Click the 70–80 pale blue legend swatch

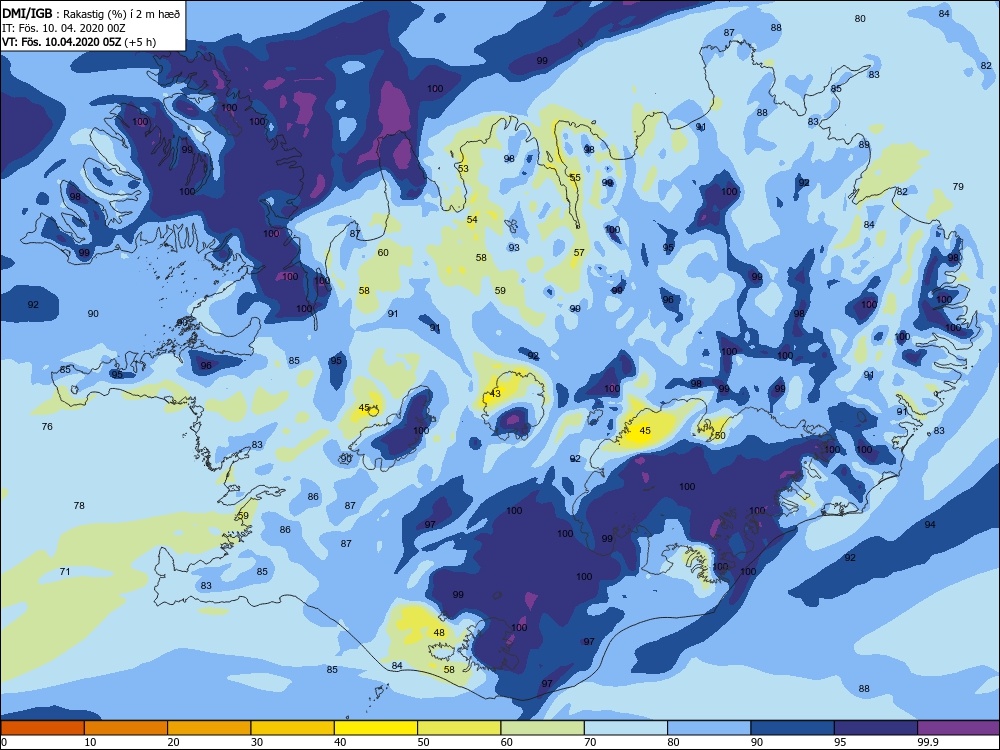(626, 728)
